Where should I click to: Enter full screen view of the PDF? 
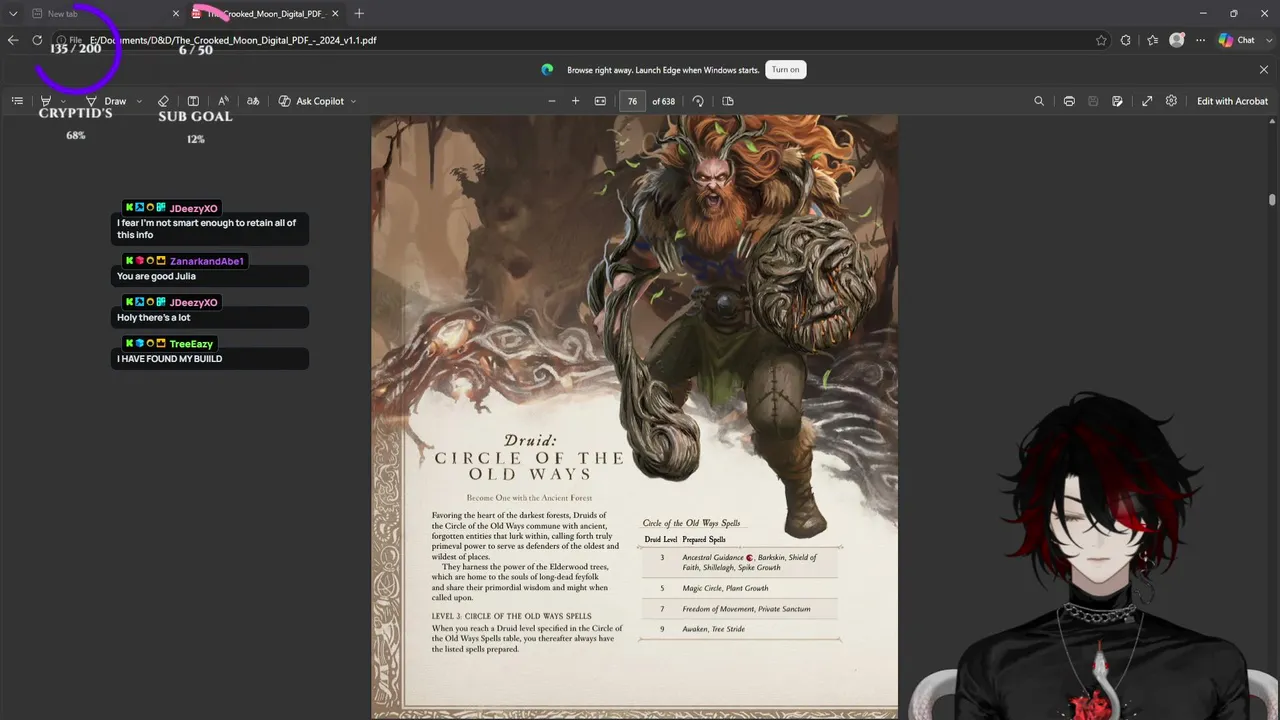point(1147,101)
